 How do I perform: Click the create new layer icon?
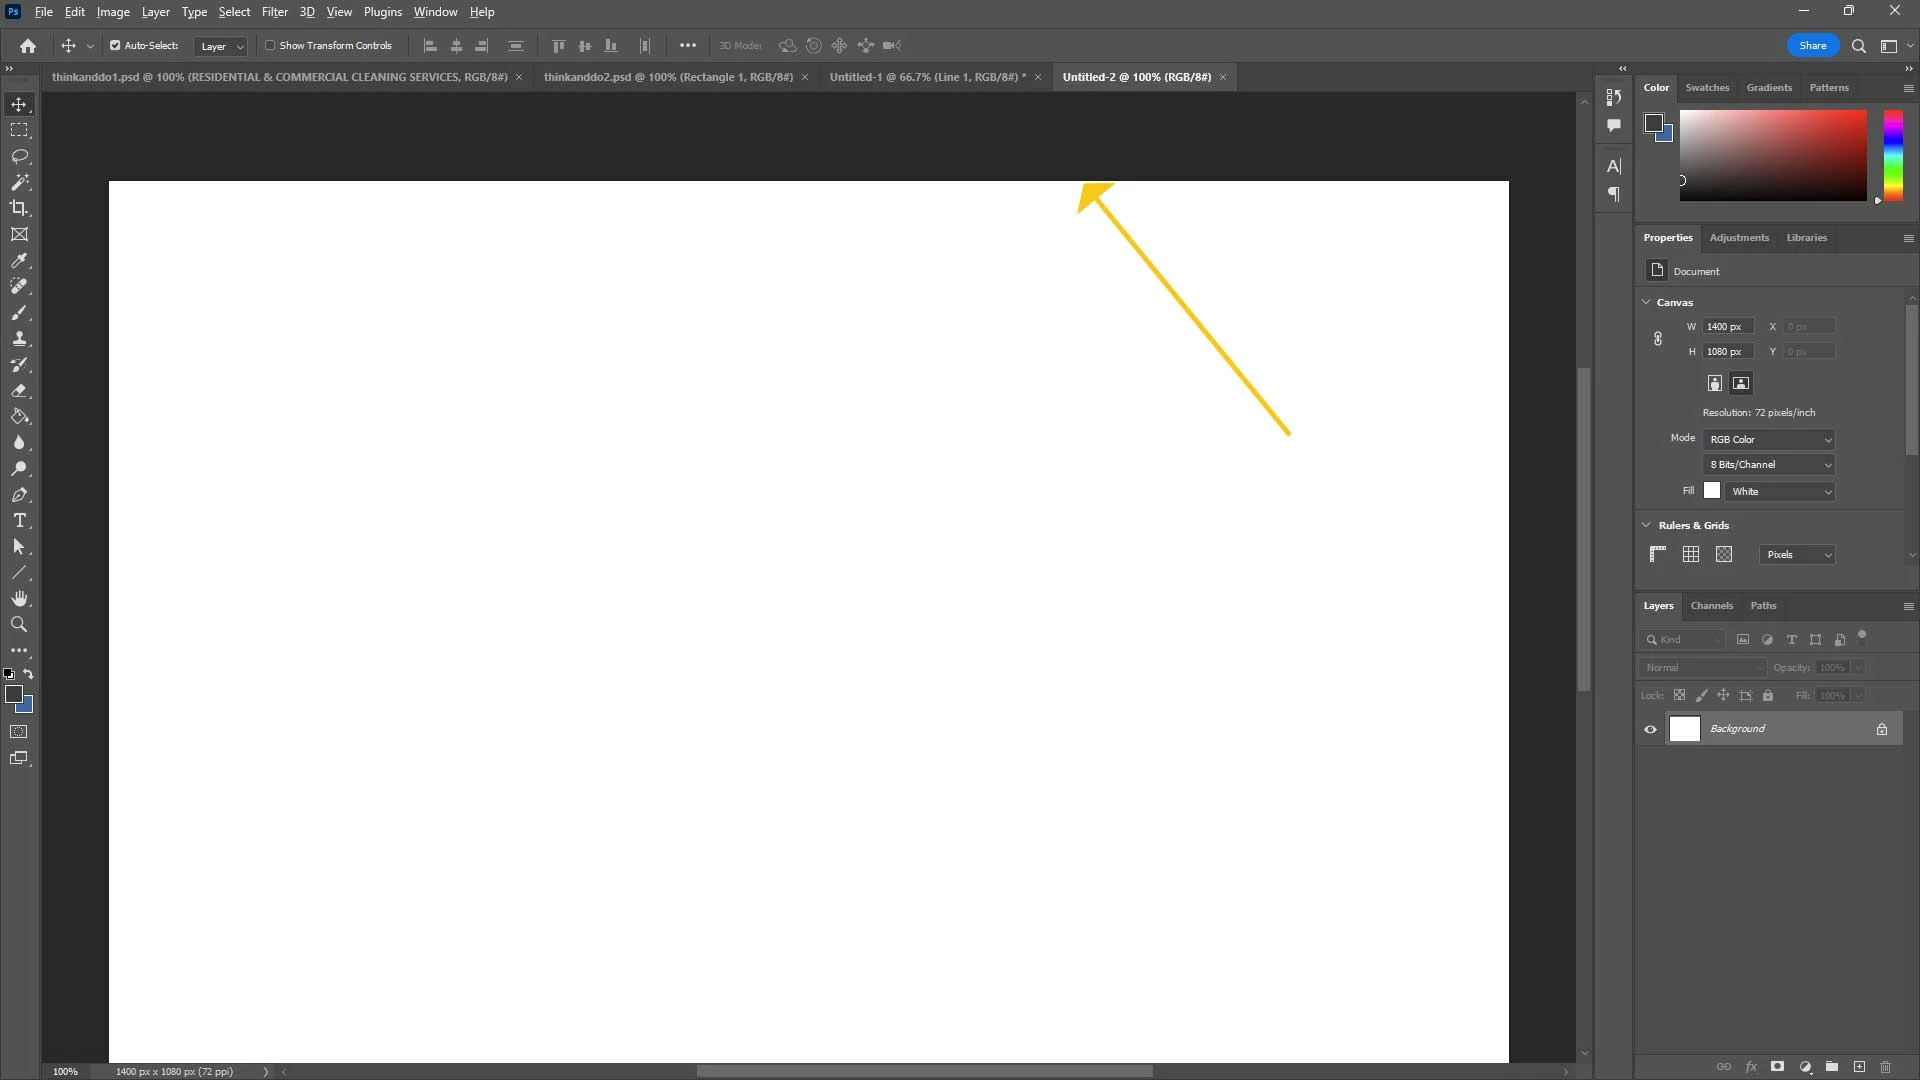coord(1859,1067)
